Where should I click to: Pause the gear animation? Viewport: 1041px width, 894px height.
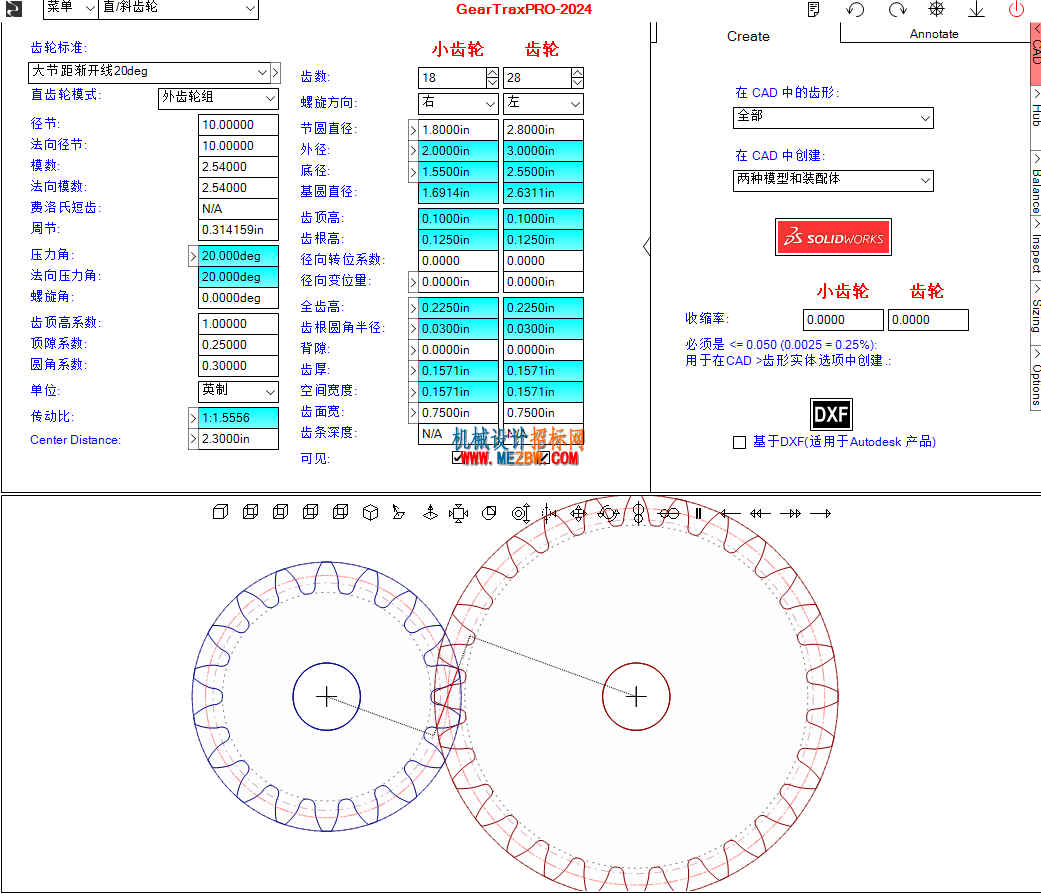click(698, 513)
